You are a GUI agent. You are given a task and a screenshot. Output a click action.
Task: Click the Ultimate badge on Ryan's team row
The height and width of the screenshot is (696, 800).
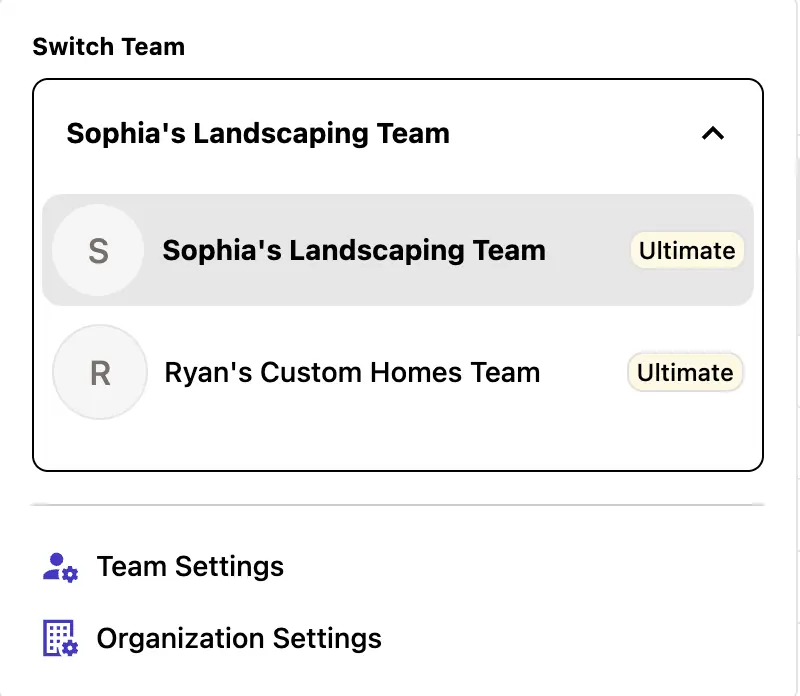coord(685,373)
